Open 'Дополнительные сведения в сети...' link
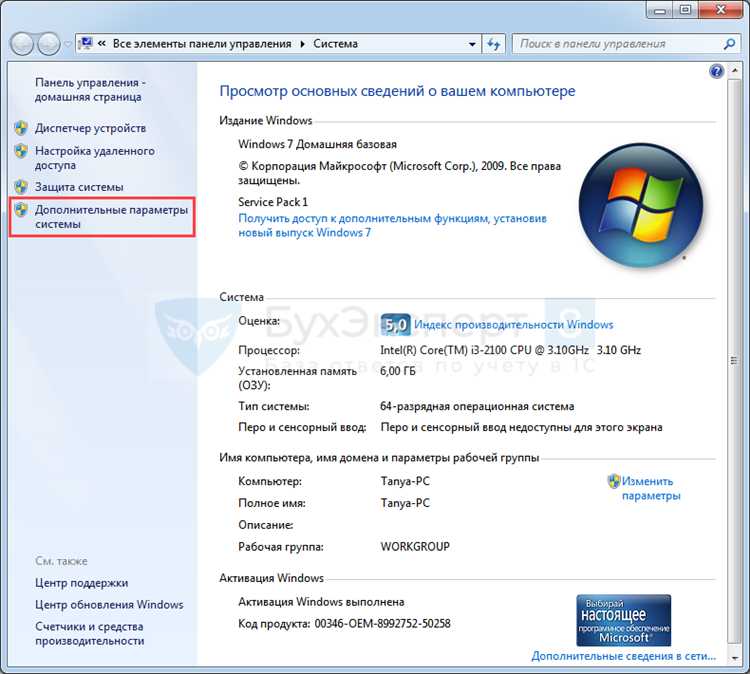This screenshot has width=750, height=674. coord(624,656)
